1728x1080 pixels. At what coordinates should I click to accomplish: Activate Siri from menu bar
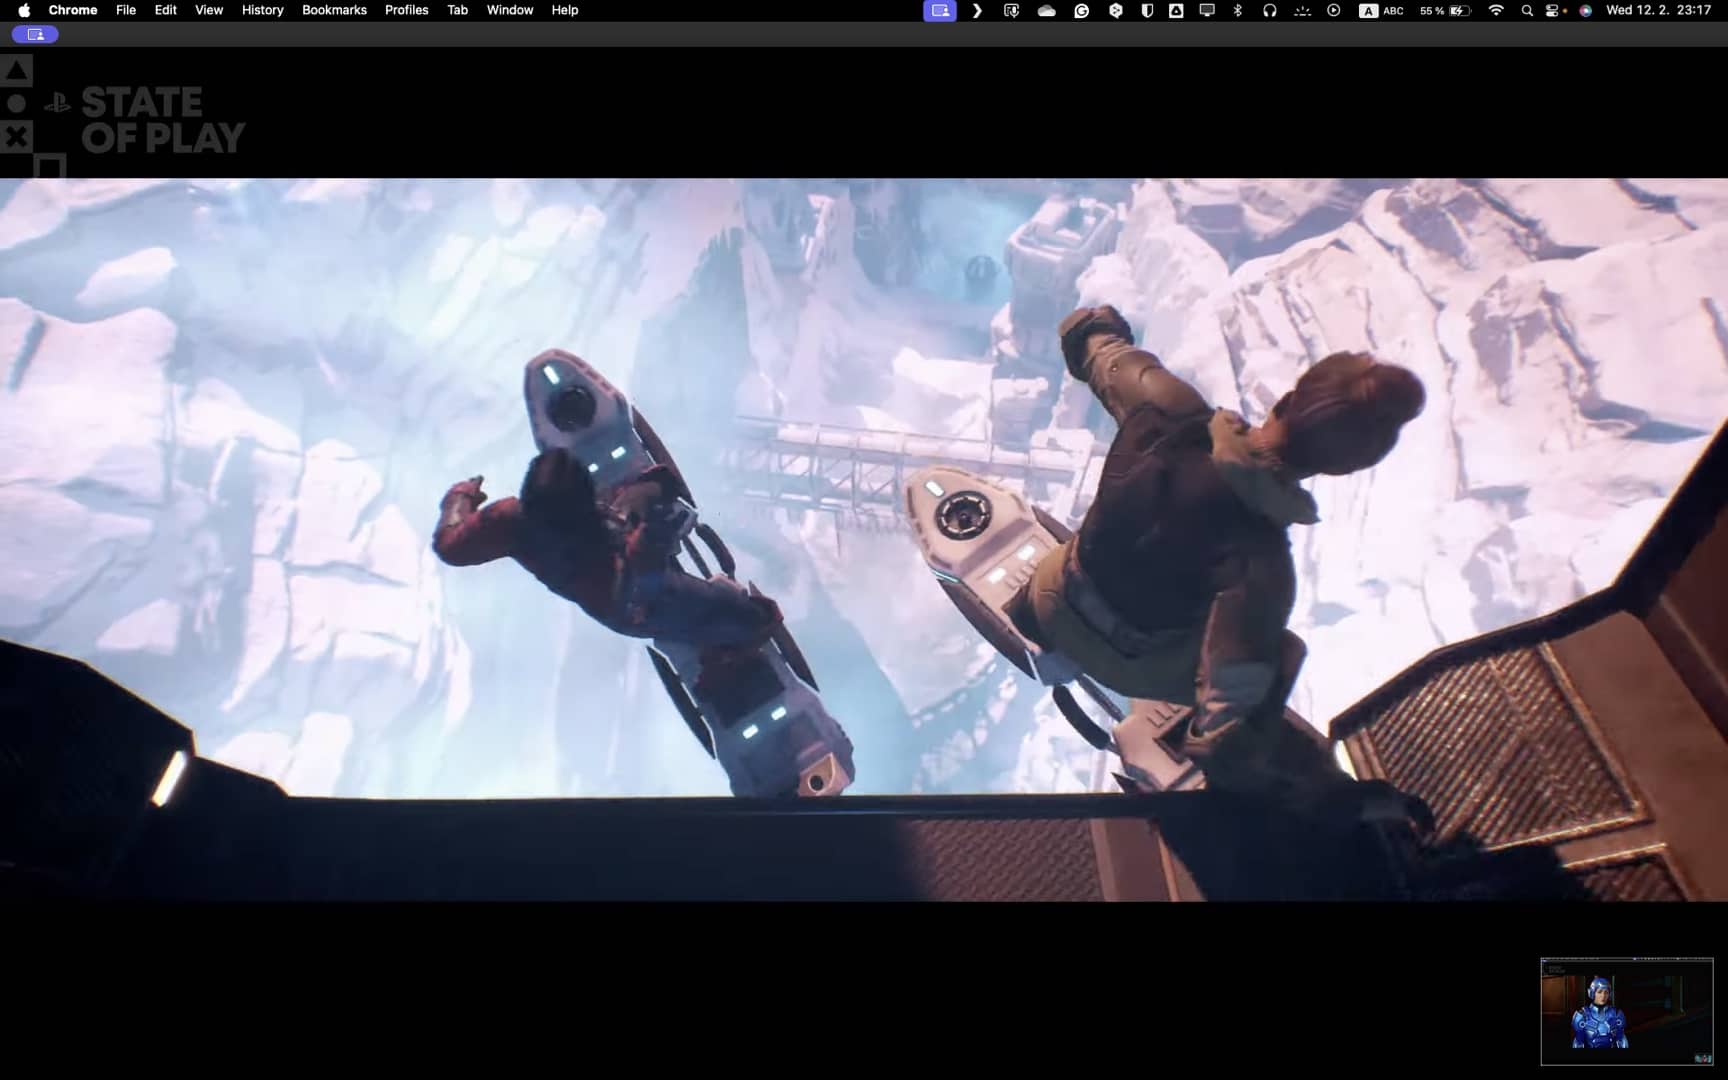click(x=1585, y=10)
